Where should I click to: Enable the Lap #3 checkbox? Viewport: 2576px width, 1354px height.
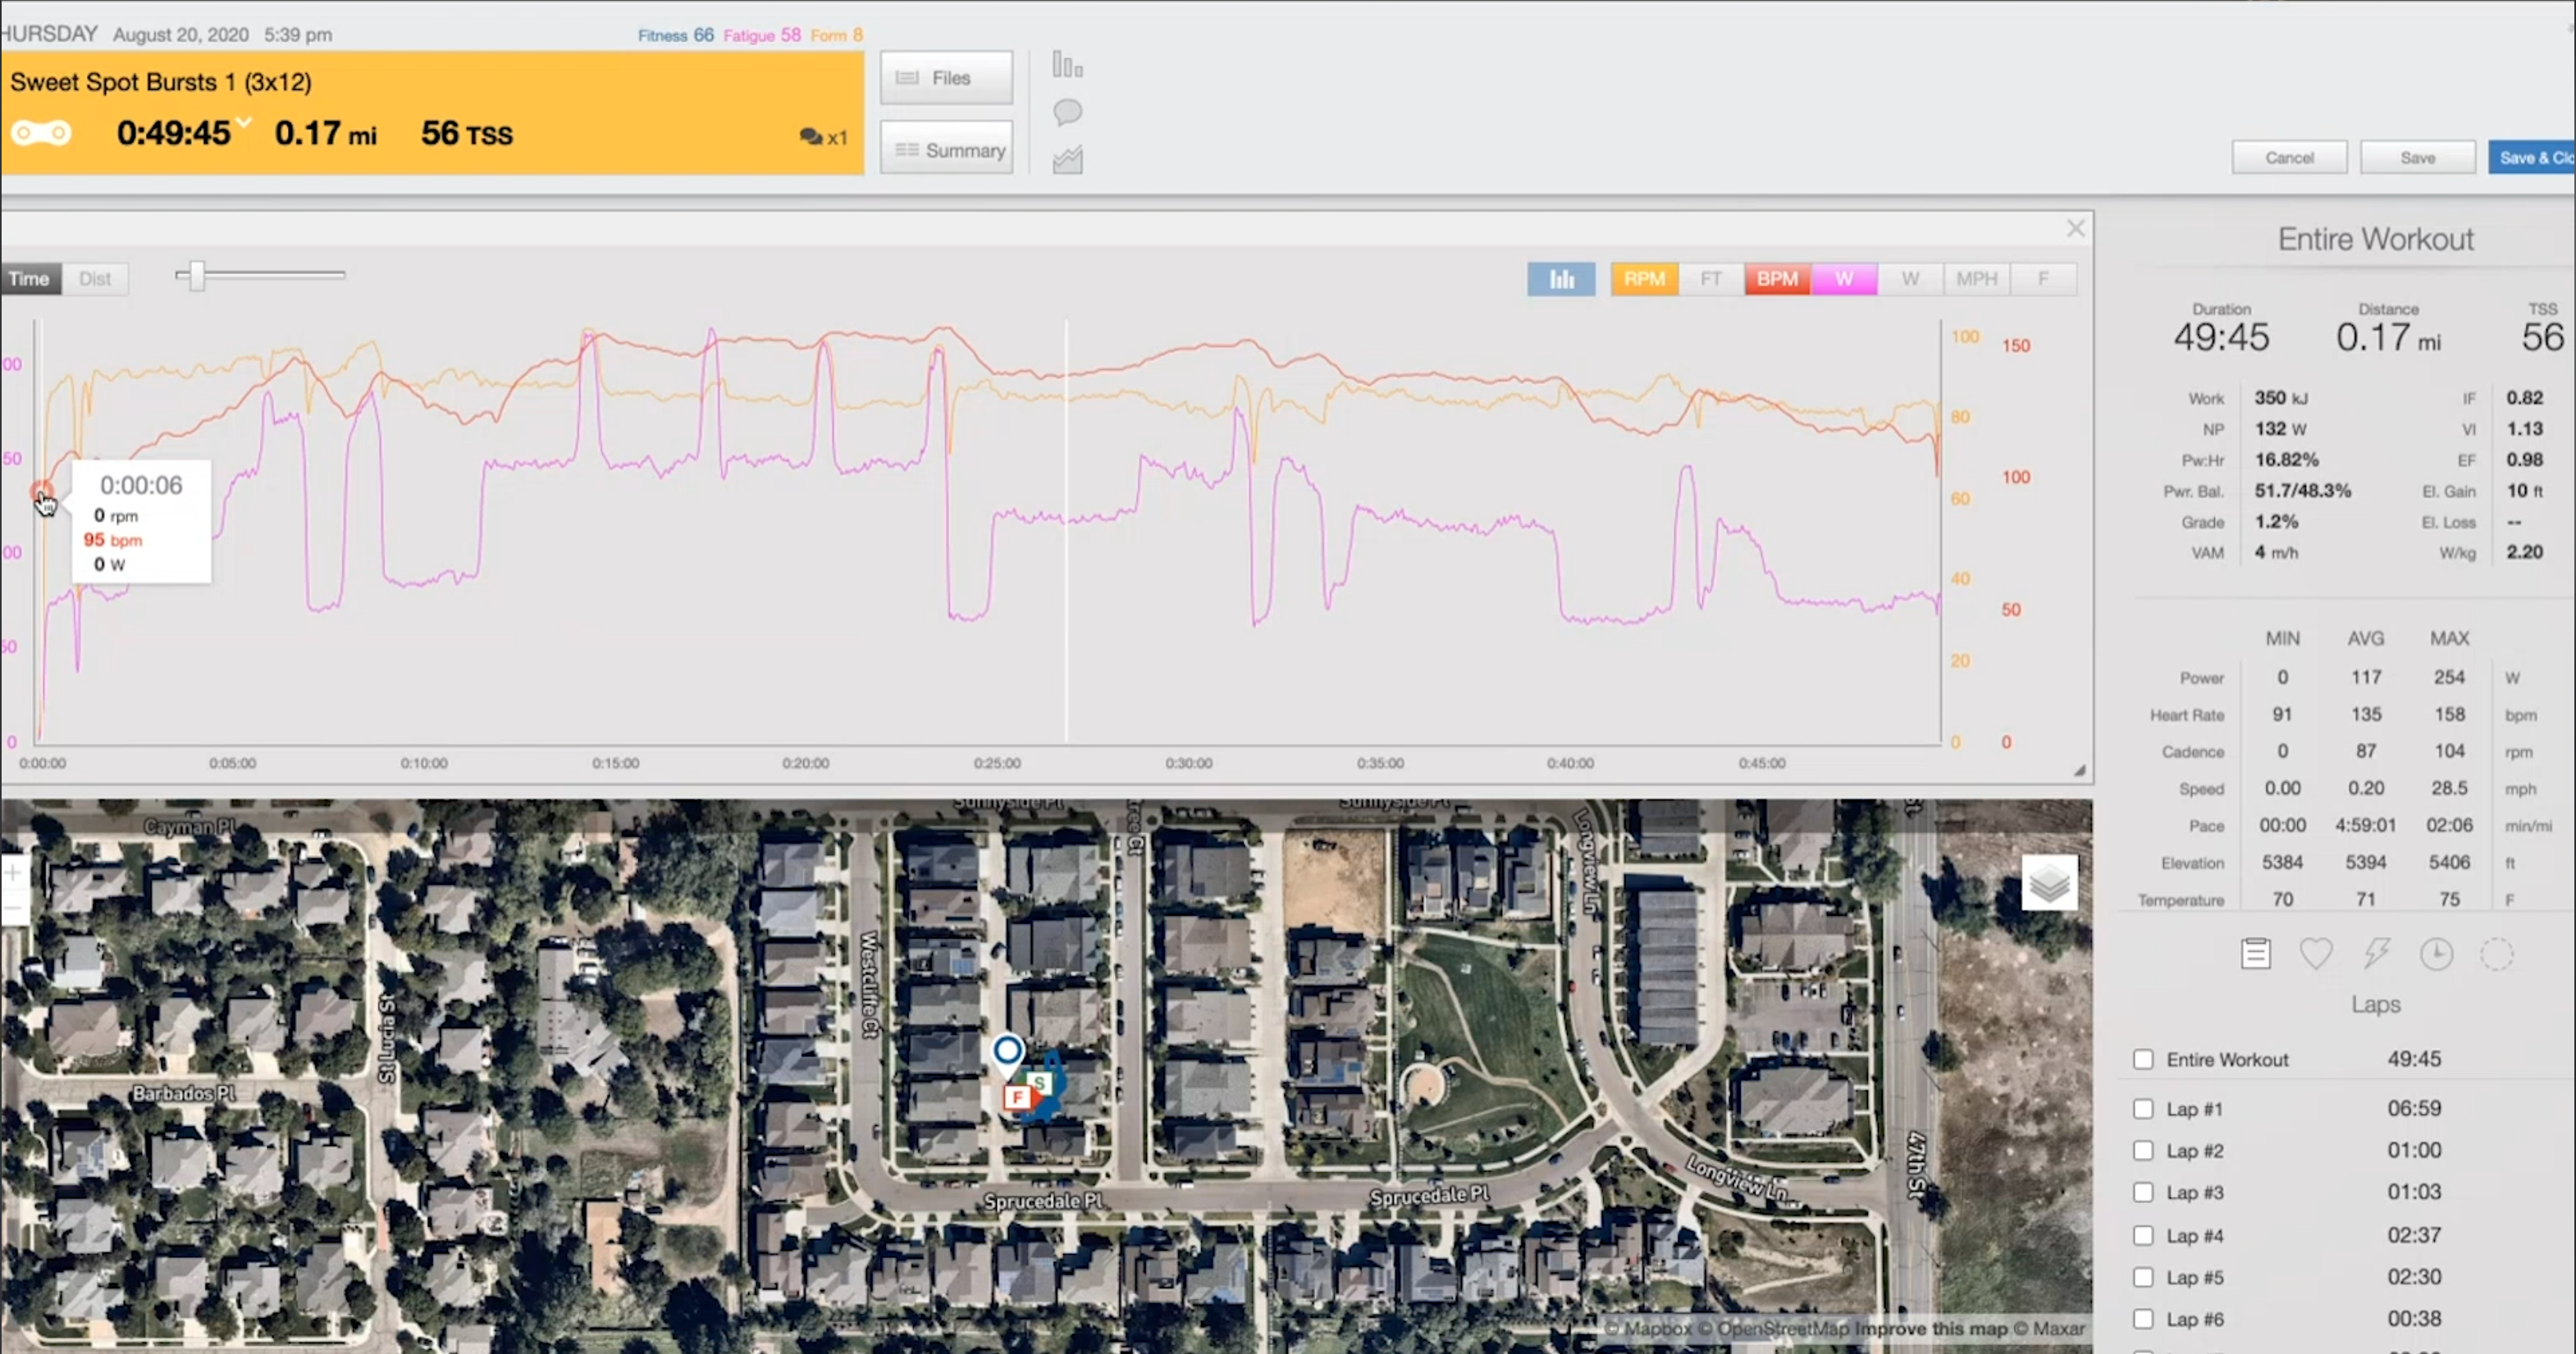click(2142, 1192)
